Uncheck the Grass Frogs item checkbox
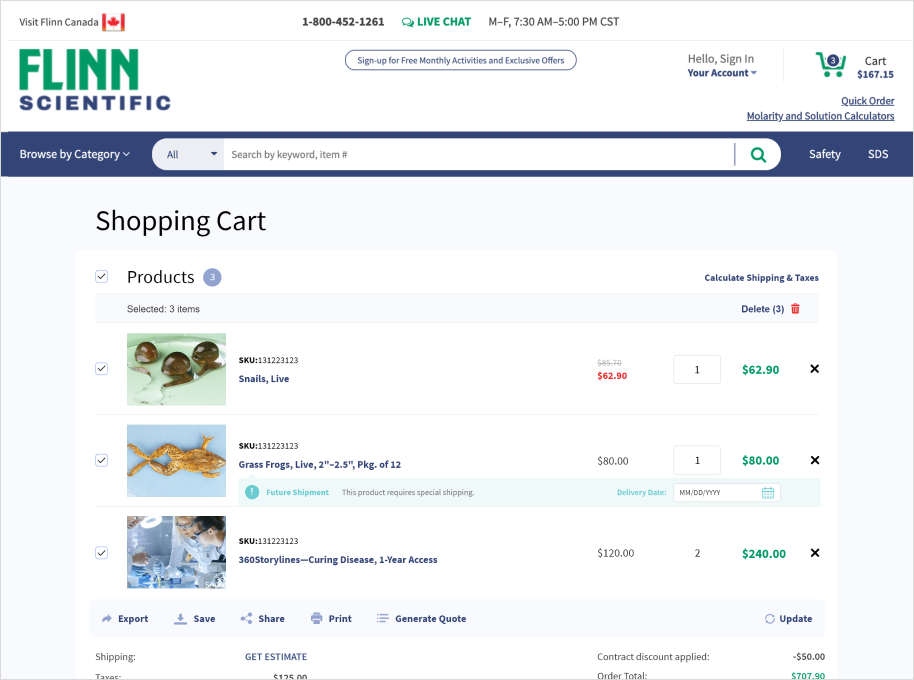Screen dimensions: 914x680 (101, 460)
